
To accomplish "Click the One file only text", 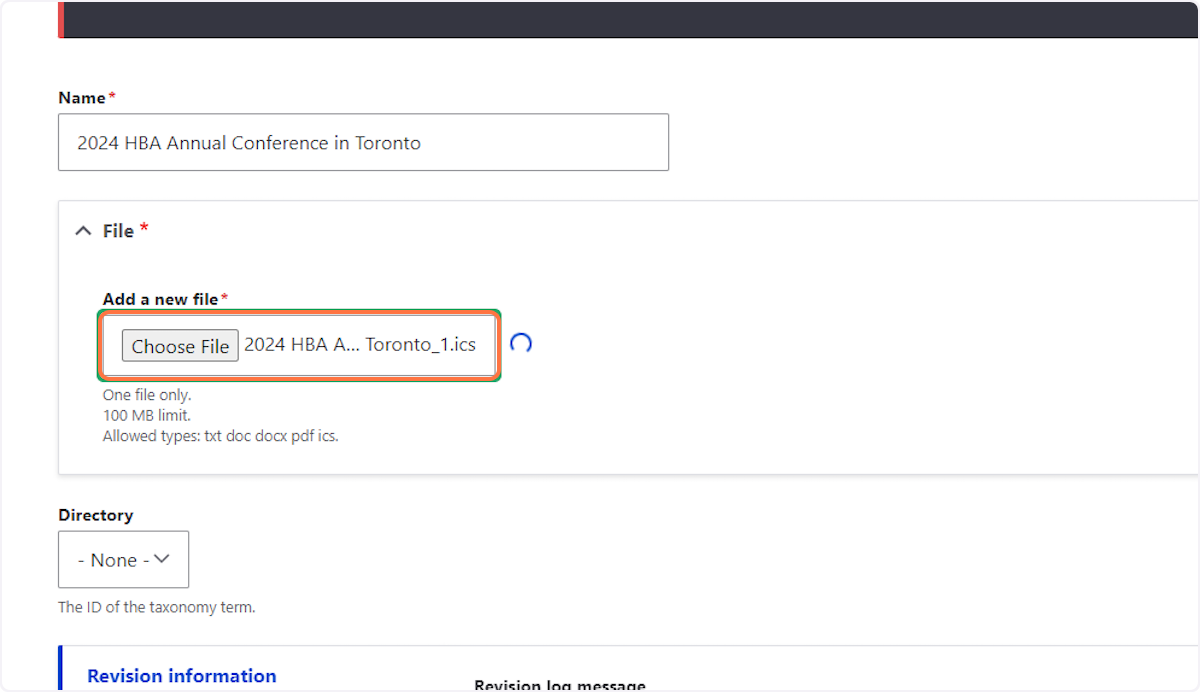I will (147, 395).
